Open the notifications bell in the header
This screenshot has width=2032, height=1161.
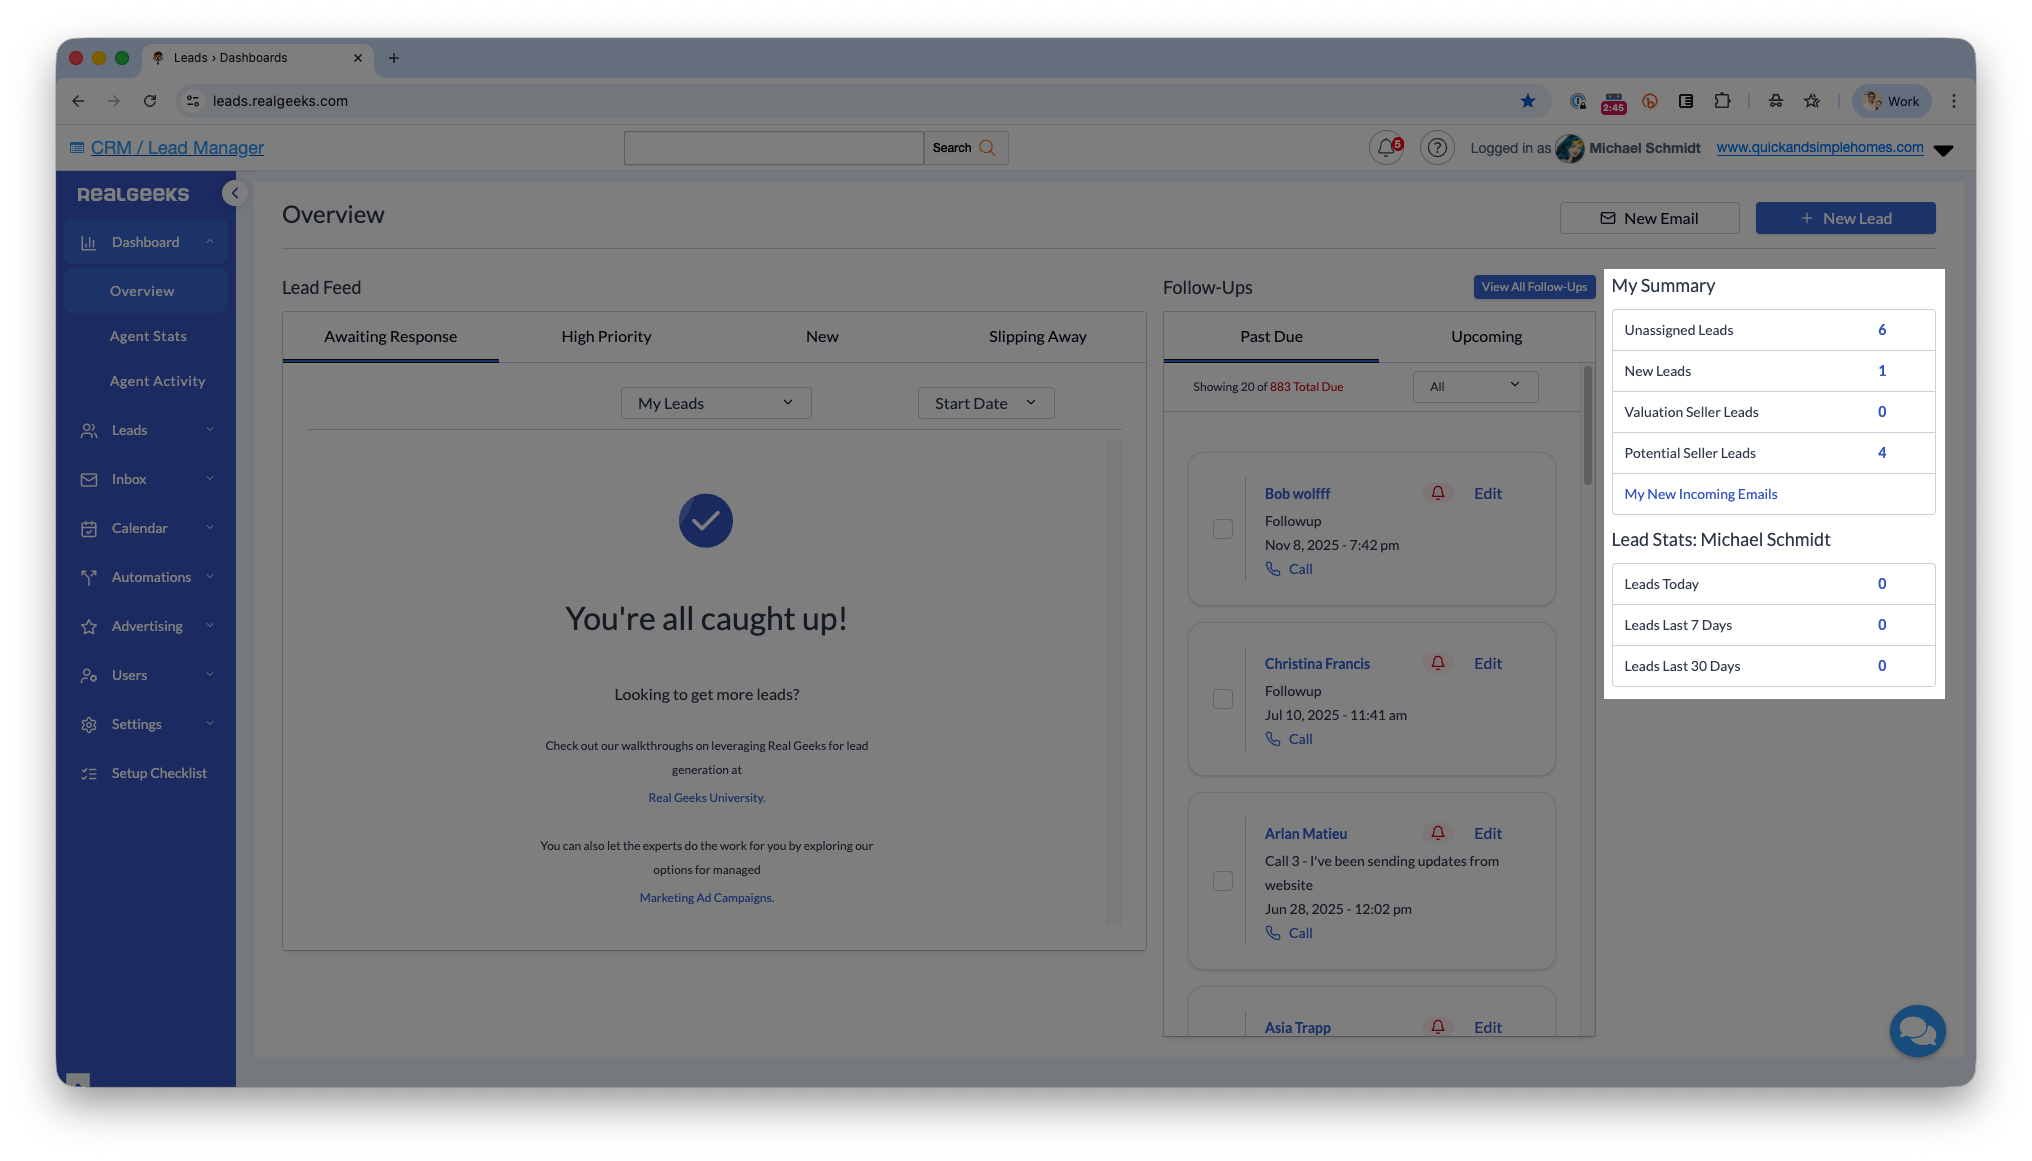[x=1386, y=148]
